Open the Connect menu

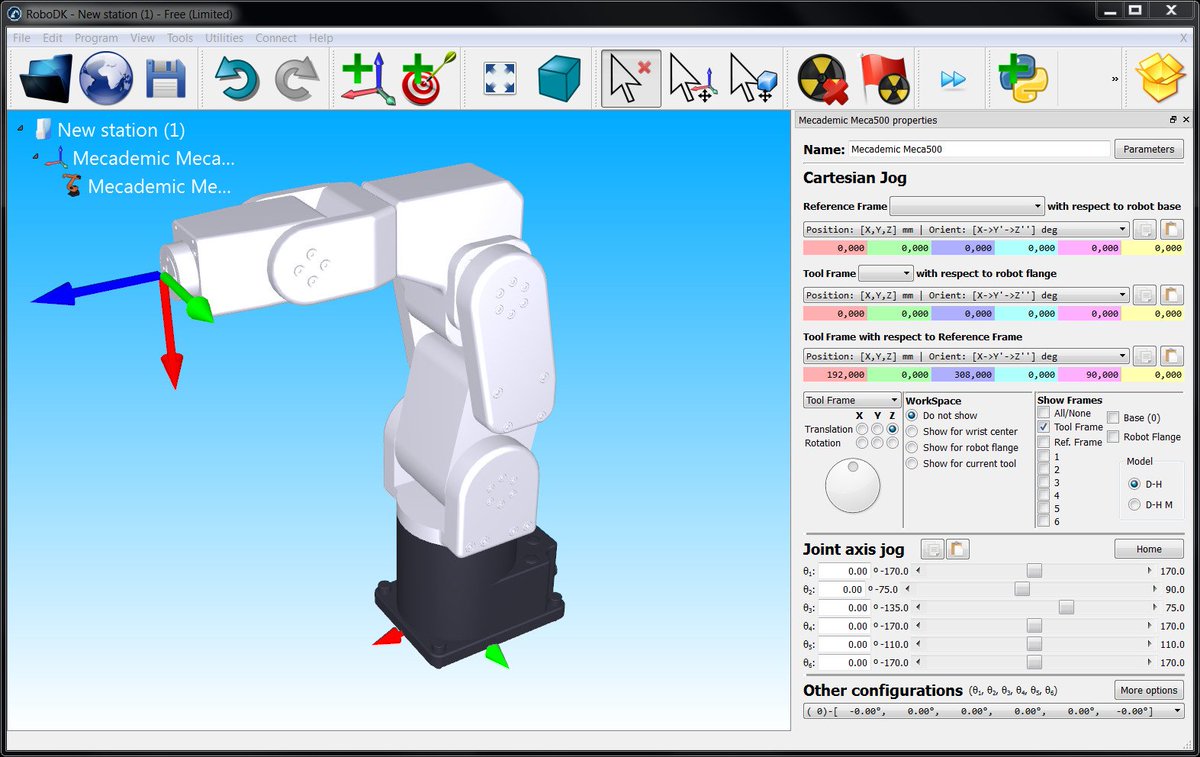(x=276, y=38)
